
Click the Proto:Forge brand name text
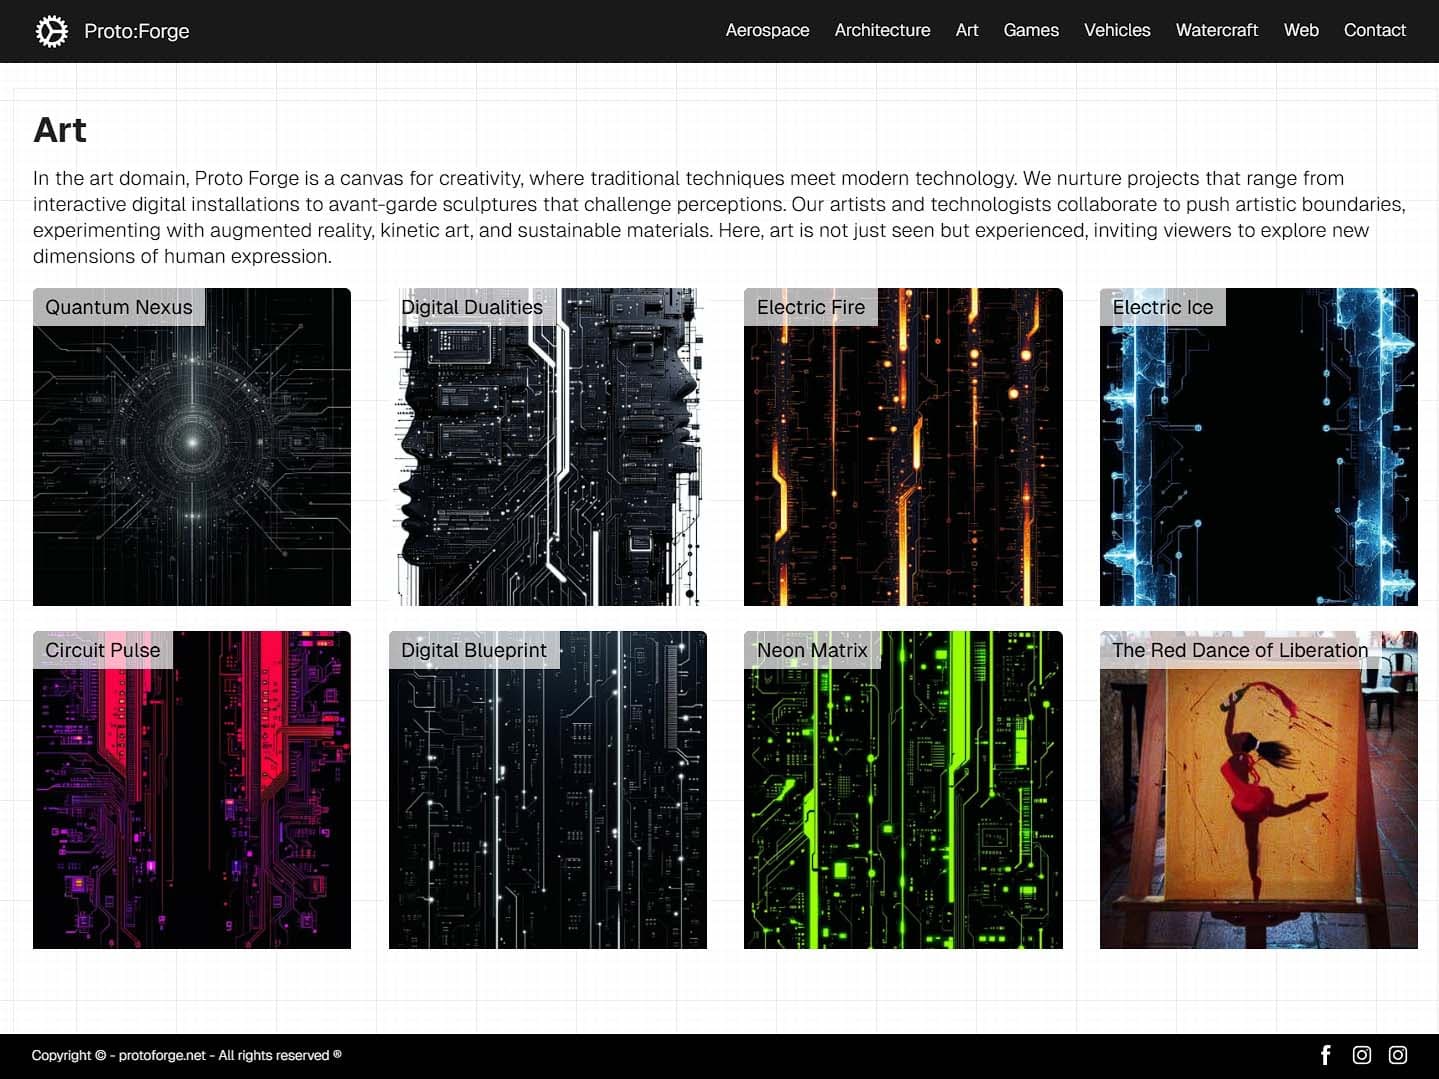[x=137, y=31]
